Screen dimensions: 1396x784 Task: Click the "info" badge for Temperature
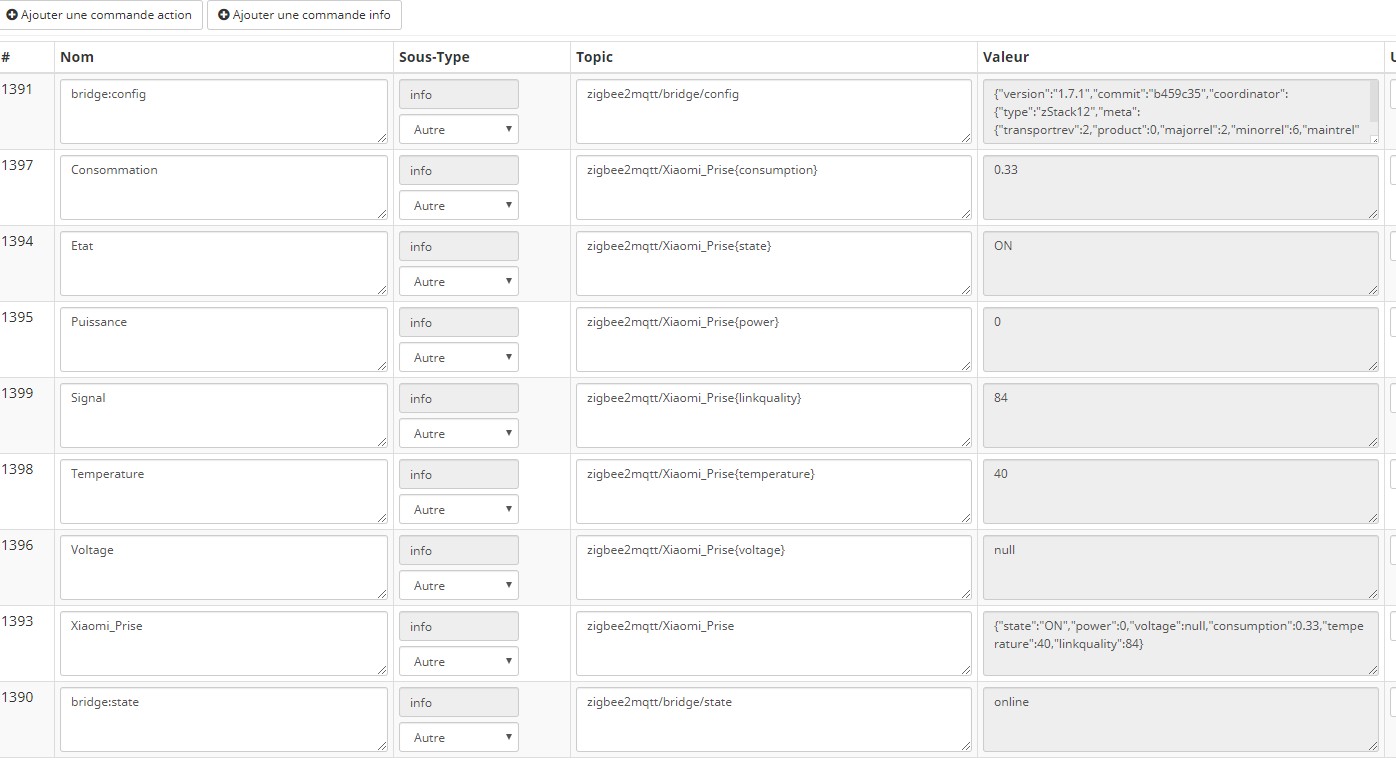[x=458, y=474]
